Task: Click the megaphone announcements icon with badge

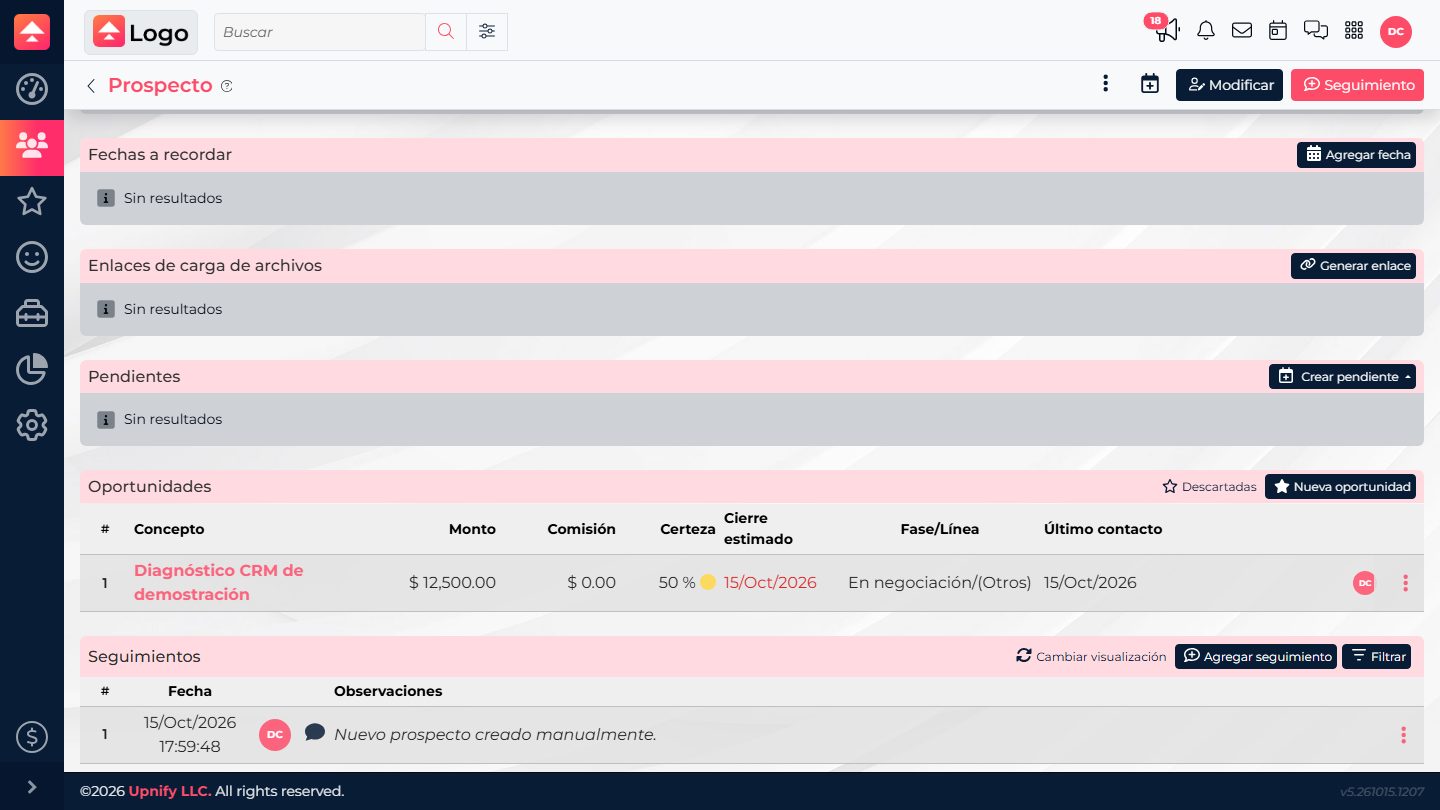Action: (x=1166, y=31)
